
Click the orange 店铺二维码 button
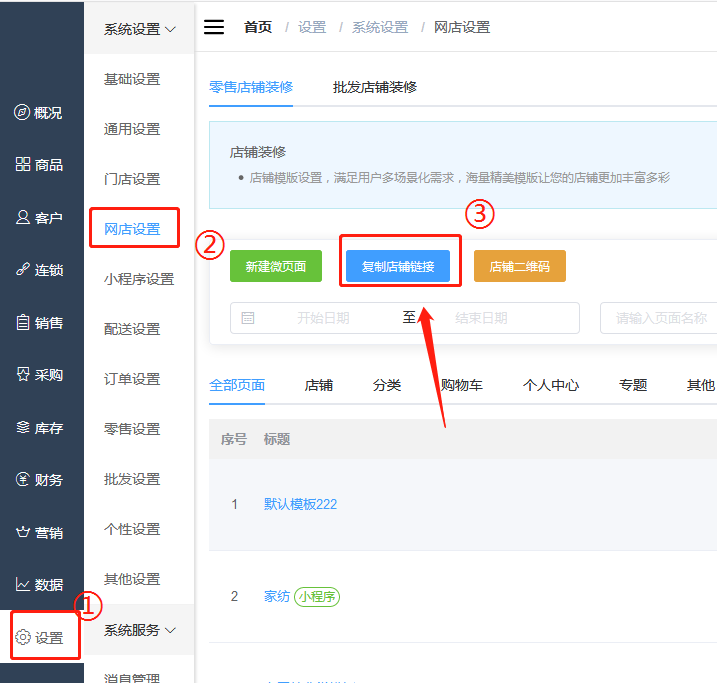click(x=520, y=266)
